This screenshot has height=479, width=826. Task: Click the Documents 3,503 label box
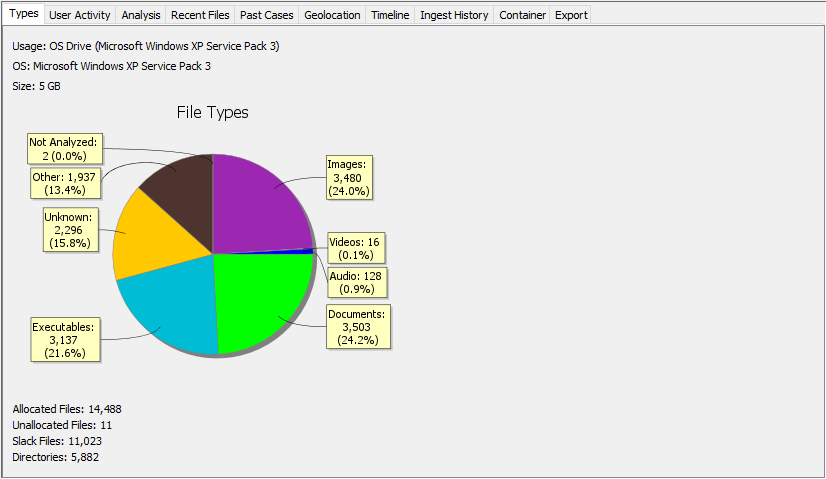tap(356, 327)
